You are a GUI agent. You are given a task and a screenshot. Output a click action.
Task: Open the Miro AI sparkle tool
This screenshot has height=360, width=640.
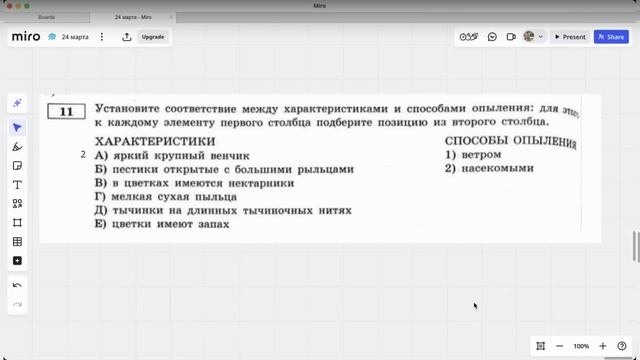click(x=17, y=103)
